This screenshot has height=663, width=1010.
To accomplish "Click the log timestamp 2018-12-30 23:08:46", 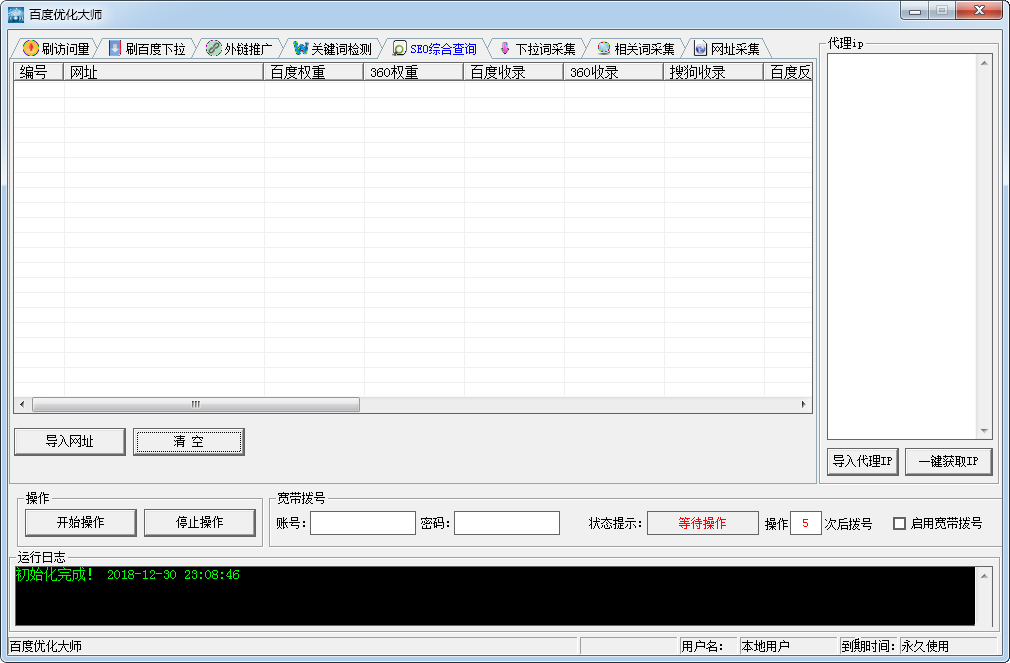I will (173, 575).
